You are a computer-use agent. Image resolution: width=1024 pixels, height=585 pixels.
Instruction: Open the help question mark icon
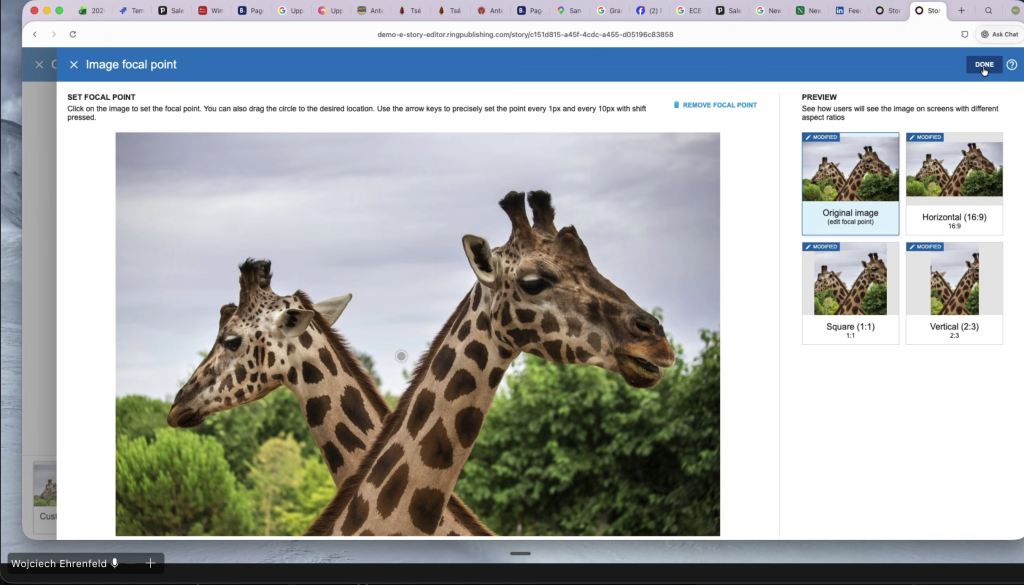(x=1012, y=65)
